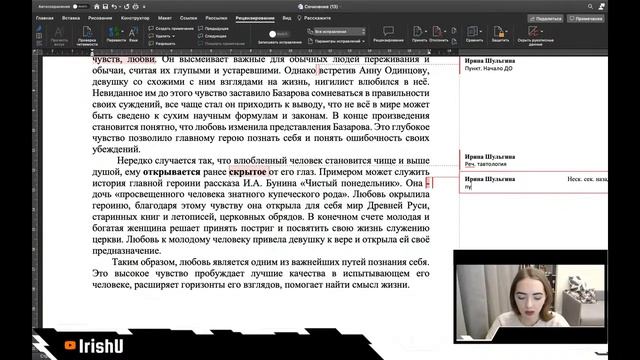The width and height of the screenshot is (640, 360).
Task: Click the Print icon in title bar
Action: tap(136, 7)
